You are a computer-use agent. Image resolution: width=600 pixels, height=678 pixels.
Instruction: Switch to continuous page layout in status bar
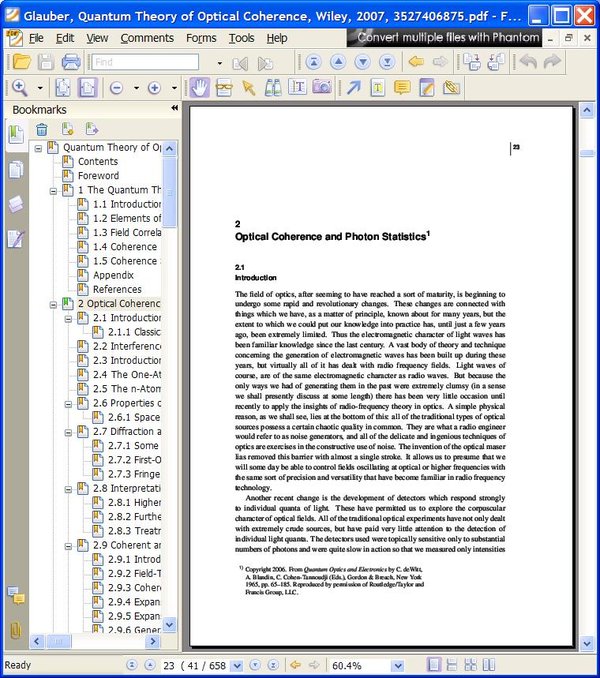(x=452, y=665)
